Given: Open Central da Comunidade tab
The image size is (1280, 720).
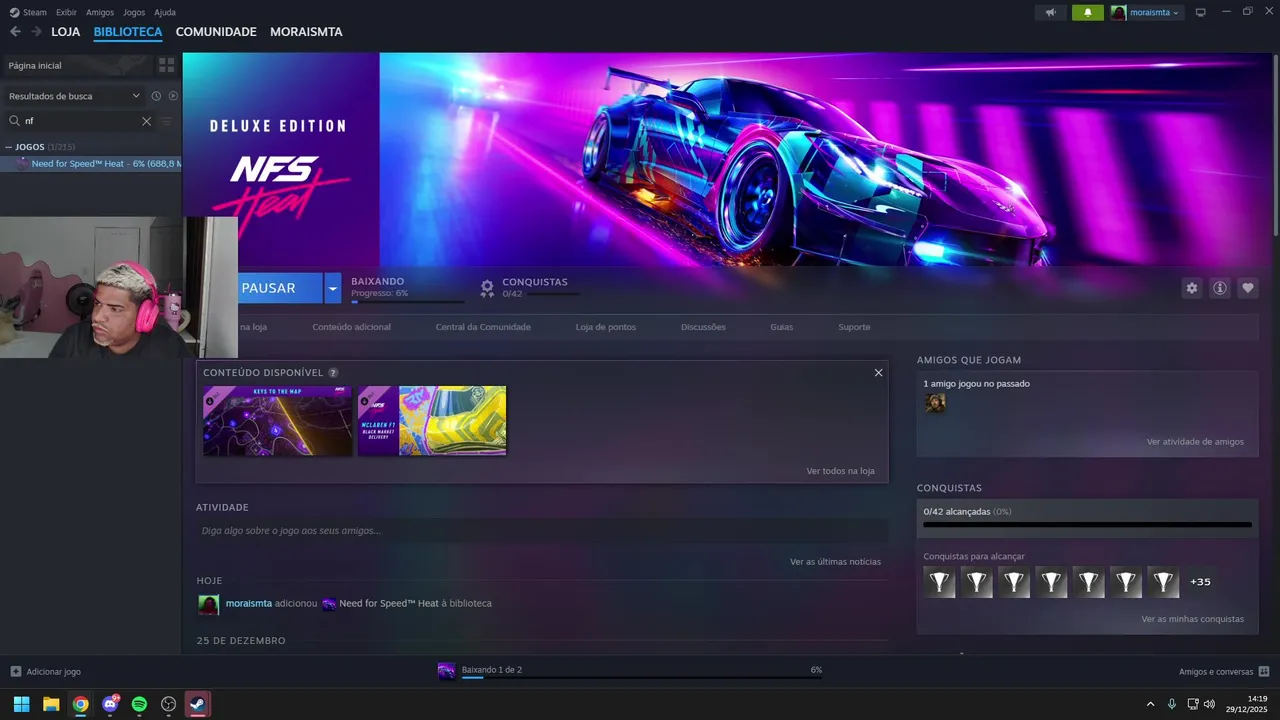Looking at the screenshot, I should [483, 327].
